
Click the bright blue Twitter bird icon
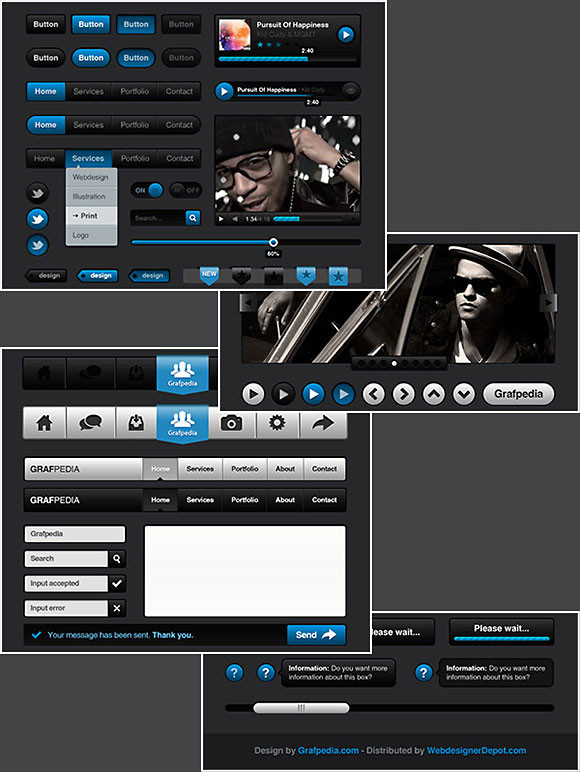tap(37, 219)
